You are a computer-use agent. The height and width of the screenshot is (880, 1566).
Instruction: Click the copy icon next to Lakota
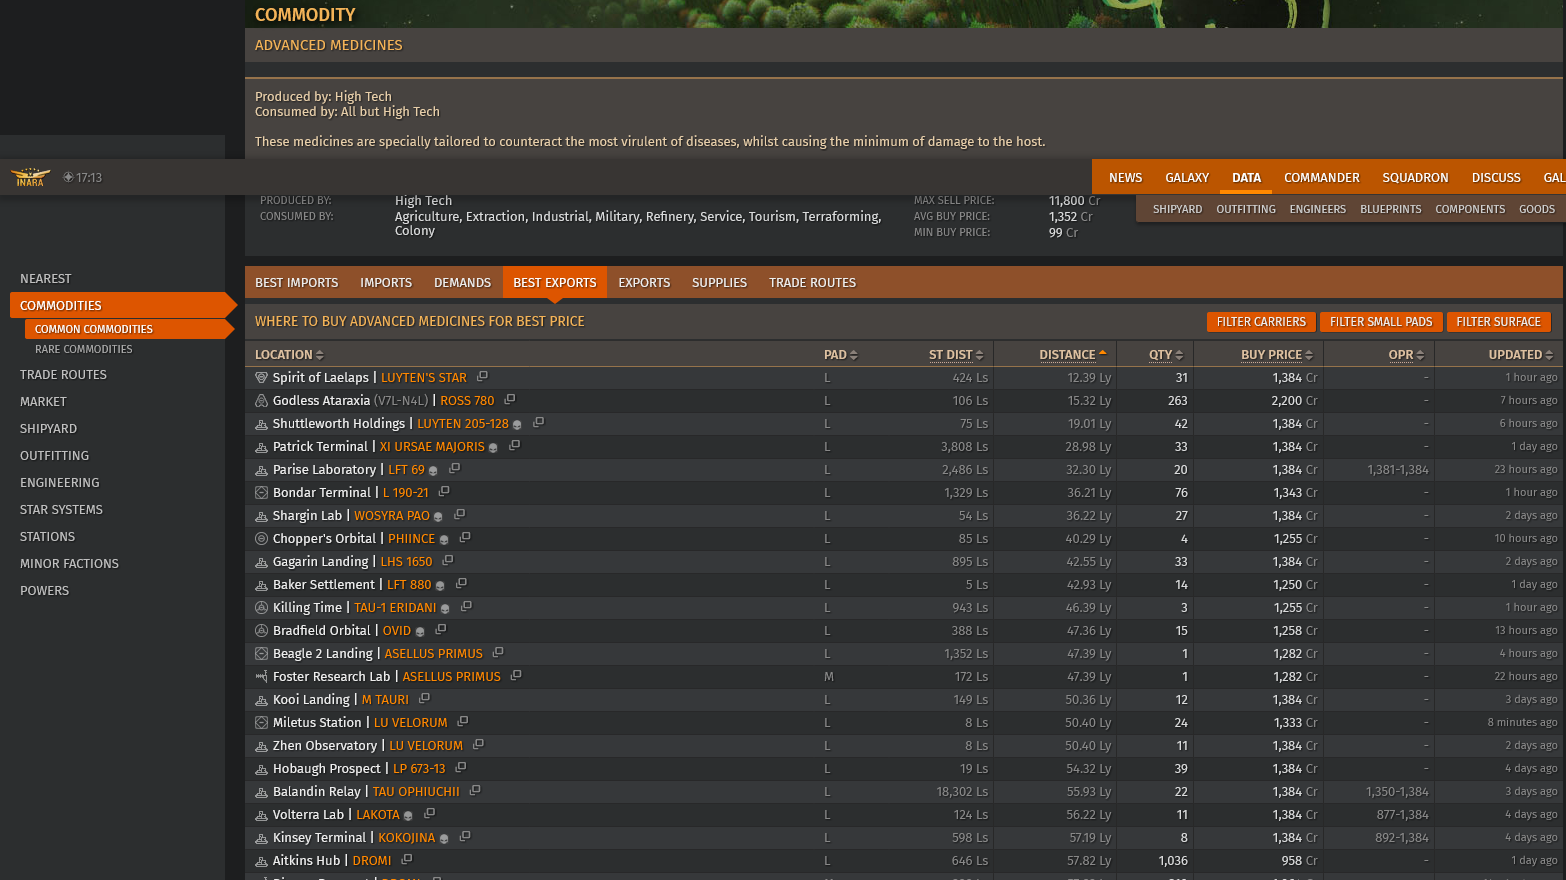[429, 814]
